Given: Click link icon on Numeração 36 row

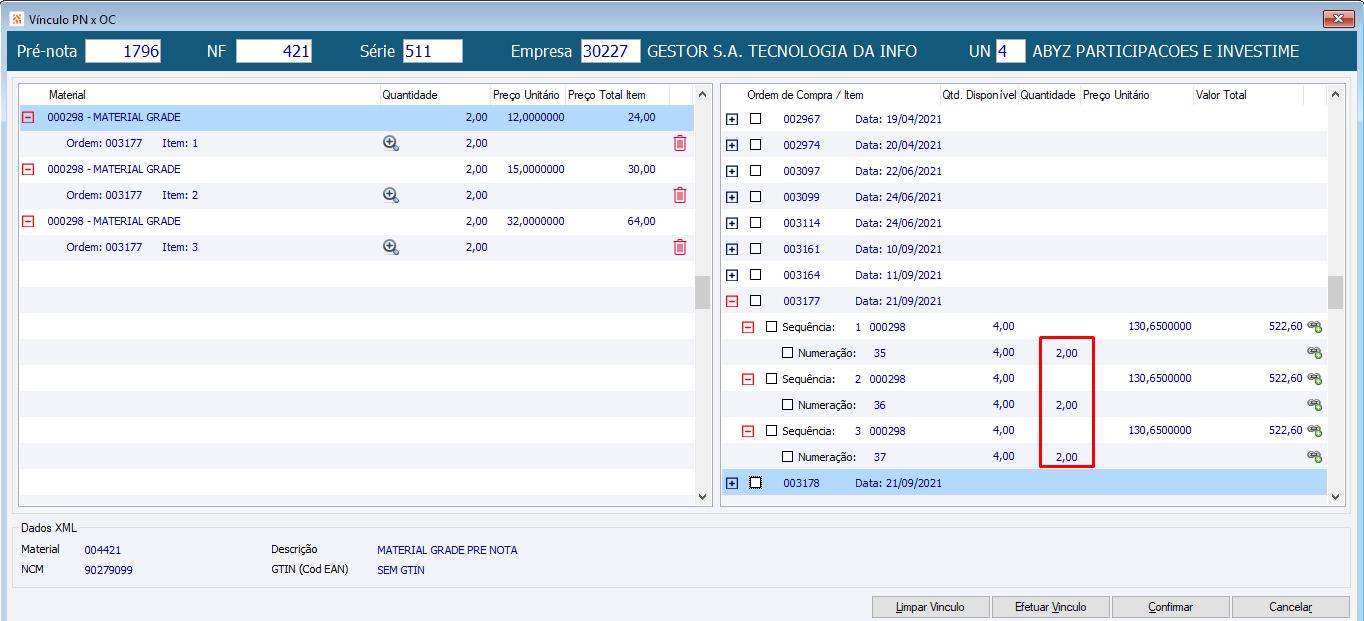Looking at the screenshot, I should coord(1314,404).
